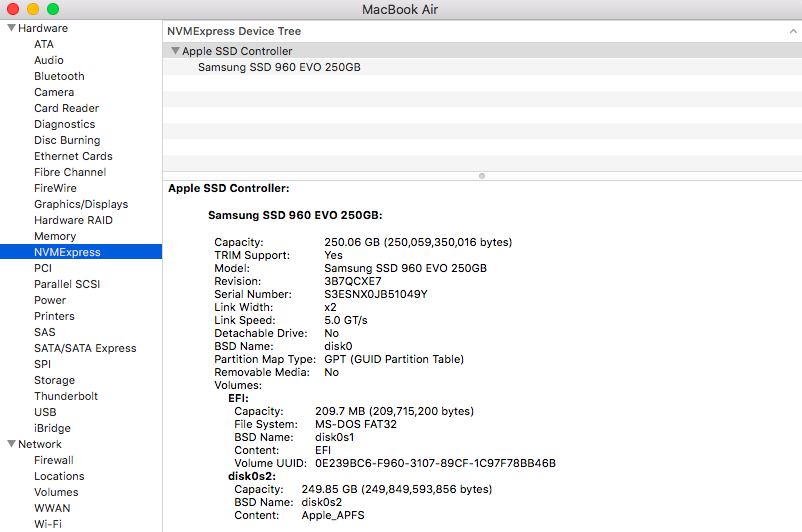Select SATA/SATA Express in the sidebar
802x532 pixels.
point(85,348)
